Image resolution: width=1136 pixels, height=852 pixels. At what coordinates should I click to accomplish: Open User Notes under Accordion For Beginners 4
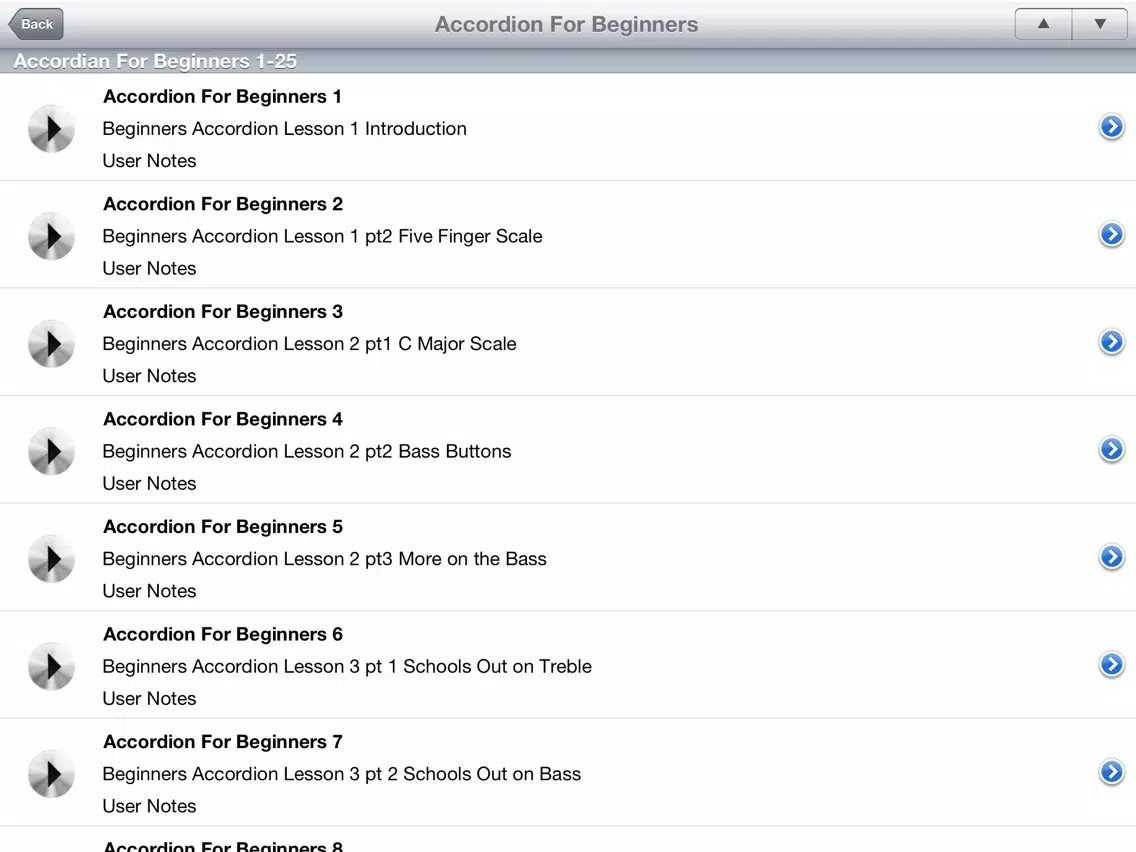point(149,484)
